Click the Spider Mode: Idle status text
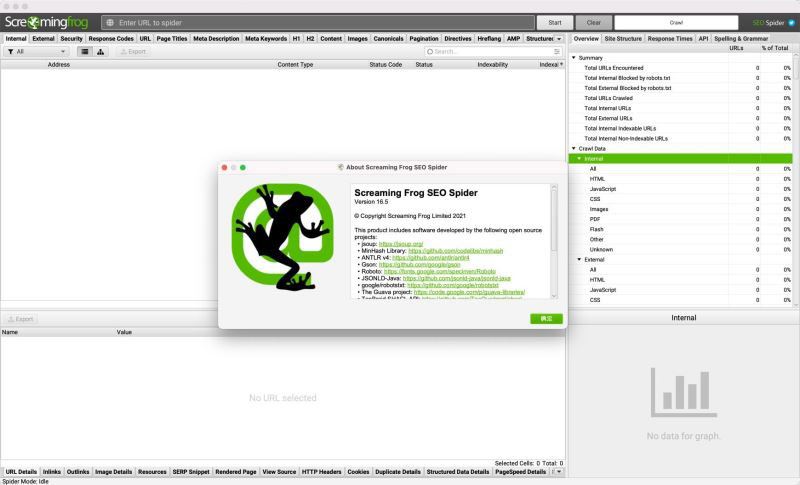The image size is (800, 485). tap(26, 481)
